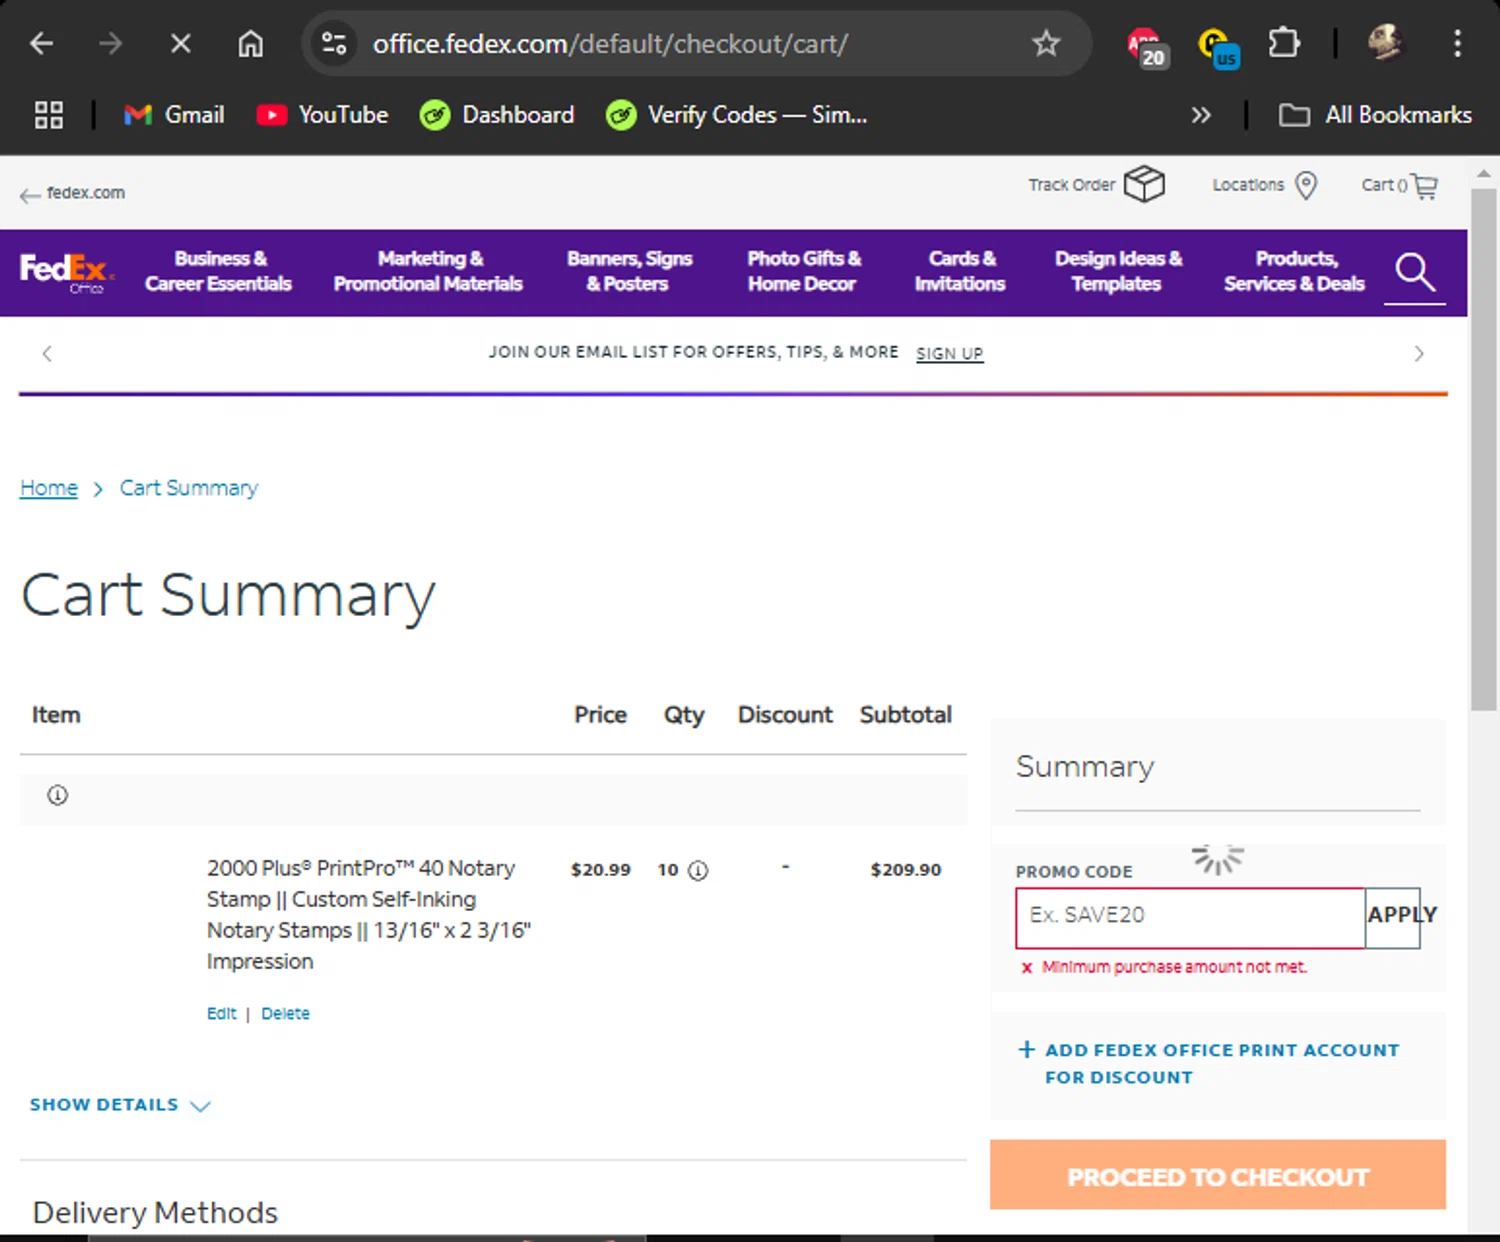Edit the Notary Stamp cart item
Viewport: 1500px width, 1242px height.
click(x=221, y=1013)
